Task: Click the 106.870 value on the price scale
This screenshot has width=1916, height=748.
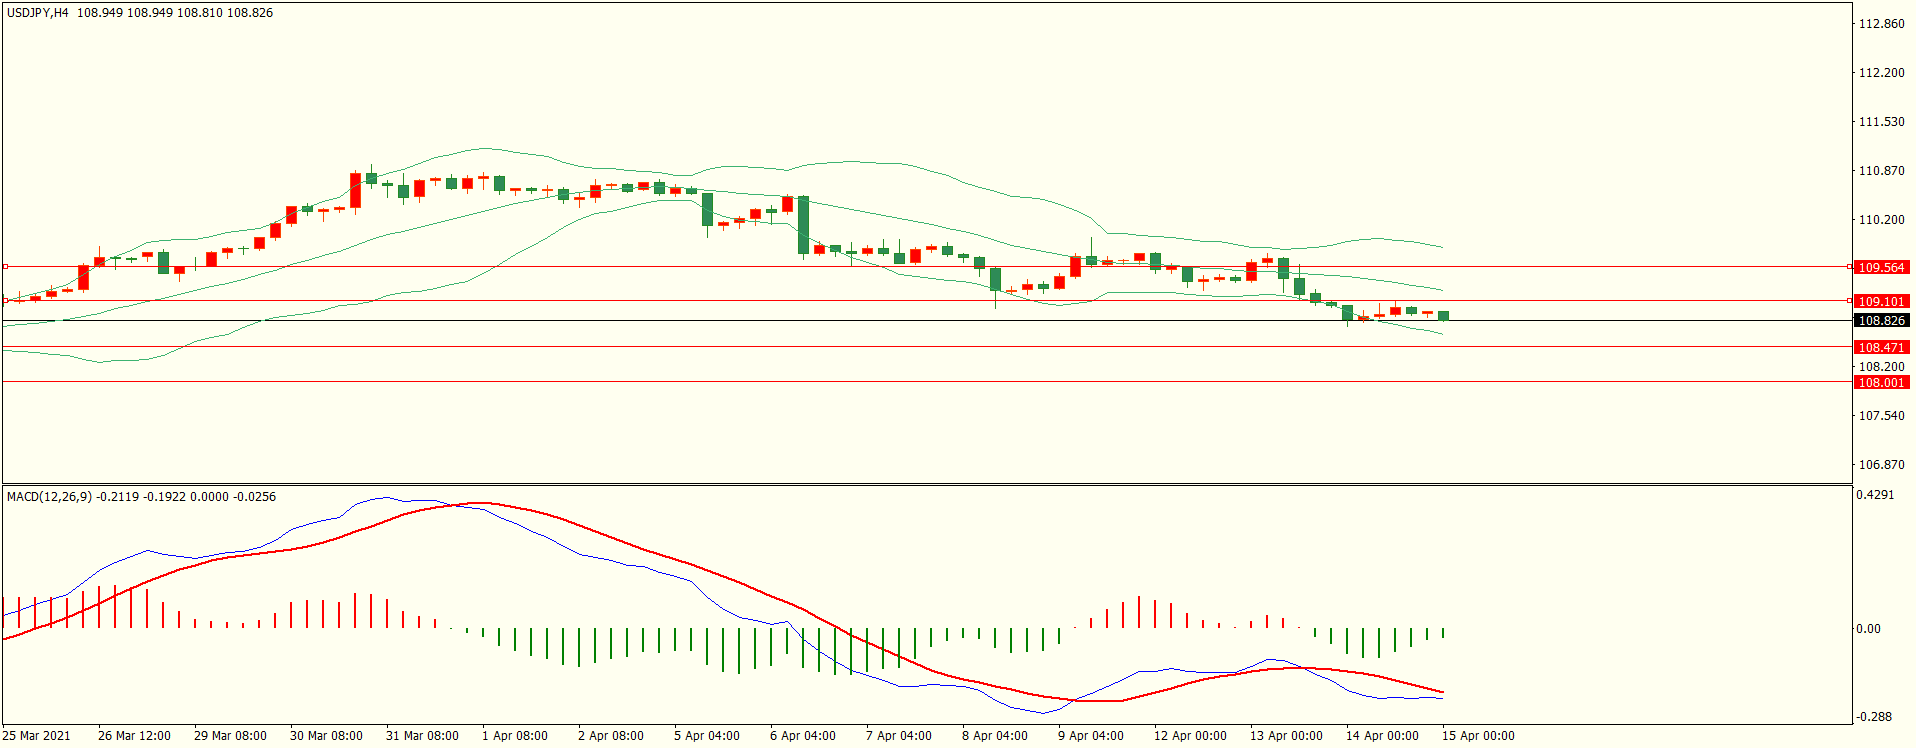Action: click(1880, 465)
